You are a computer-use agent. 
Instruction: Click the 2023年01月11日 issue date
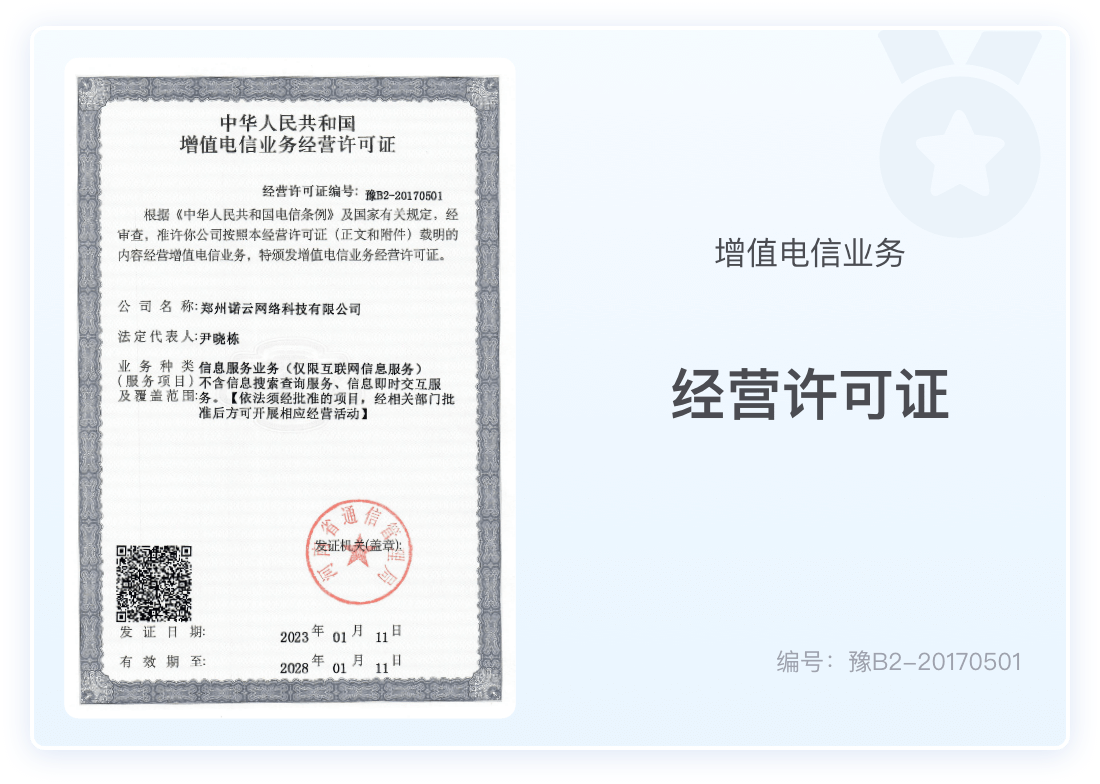point(340,634)
